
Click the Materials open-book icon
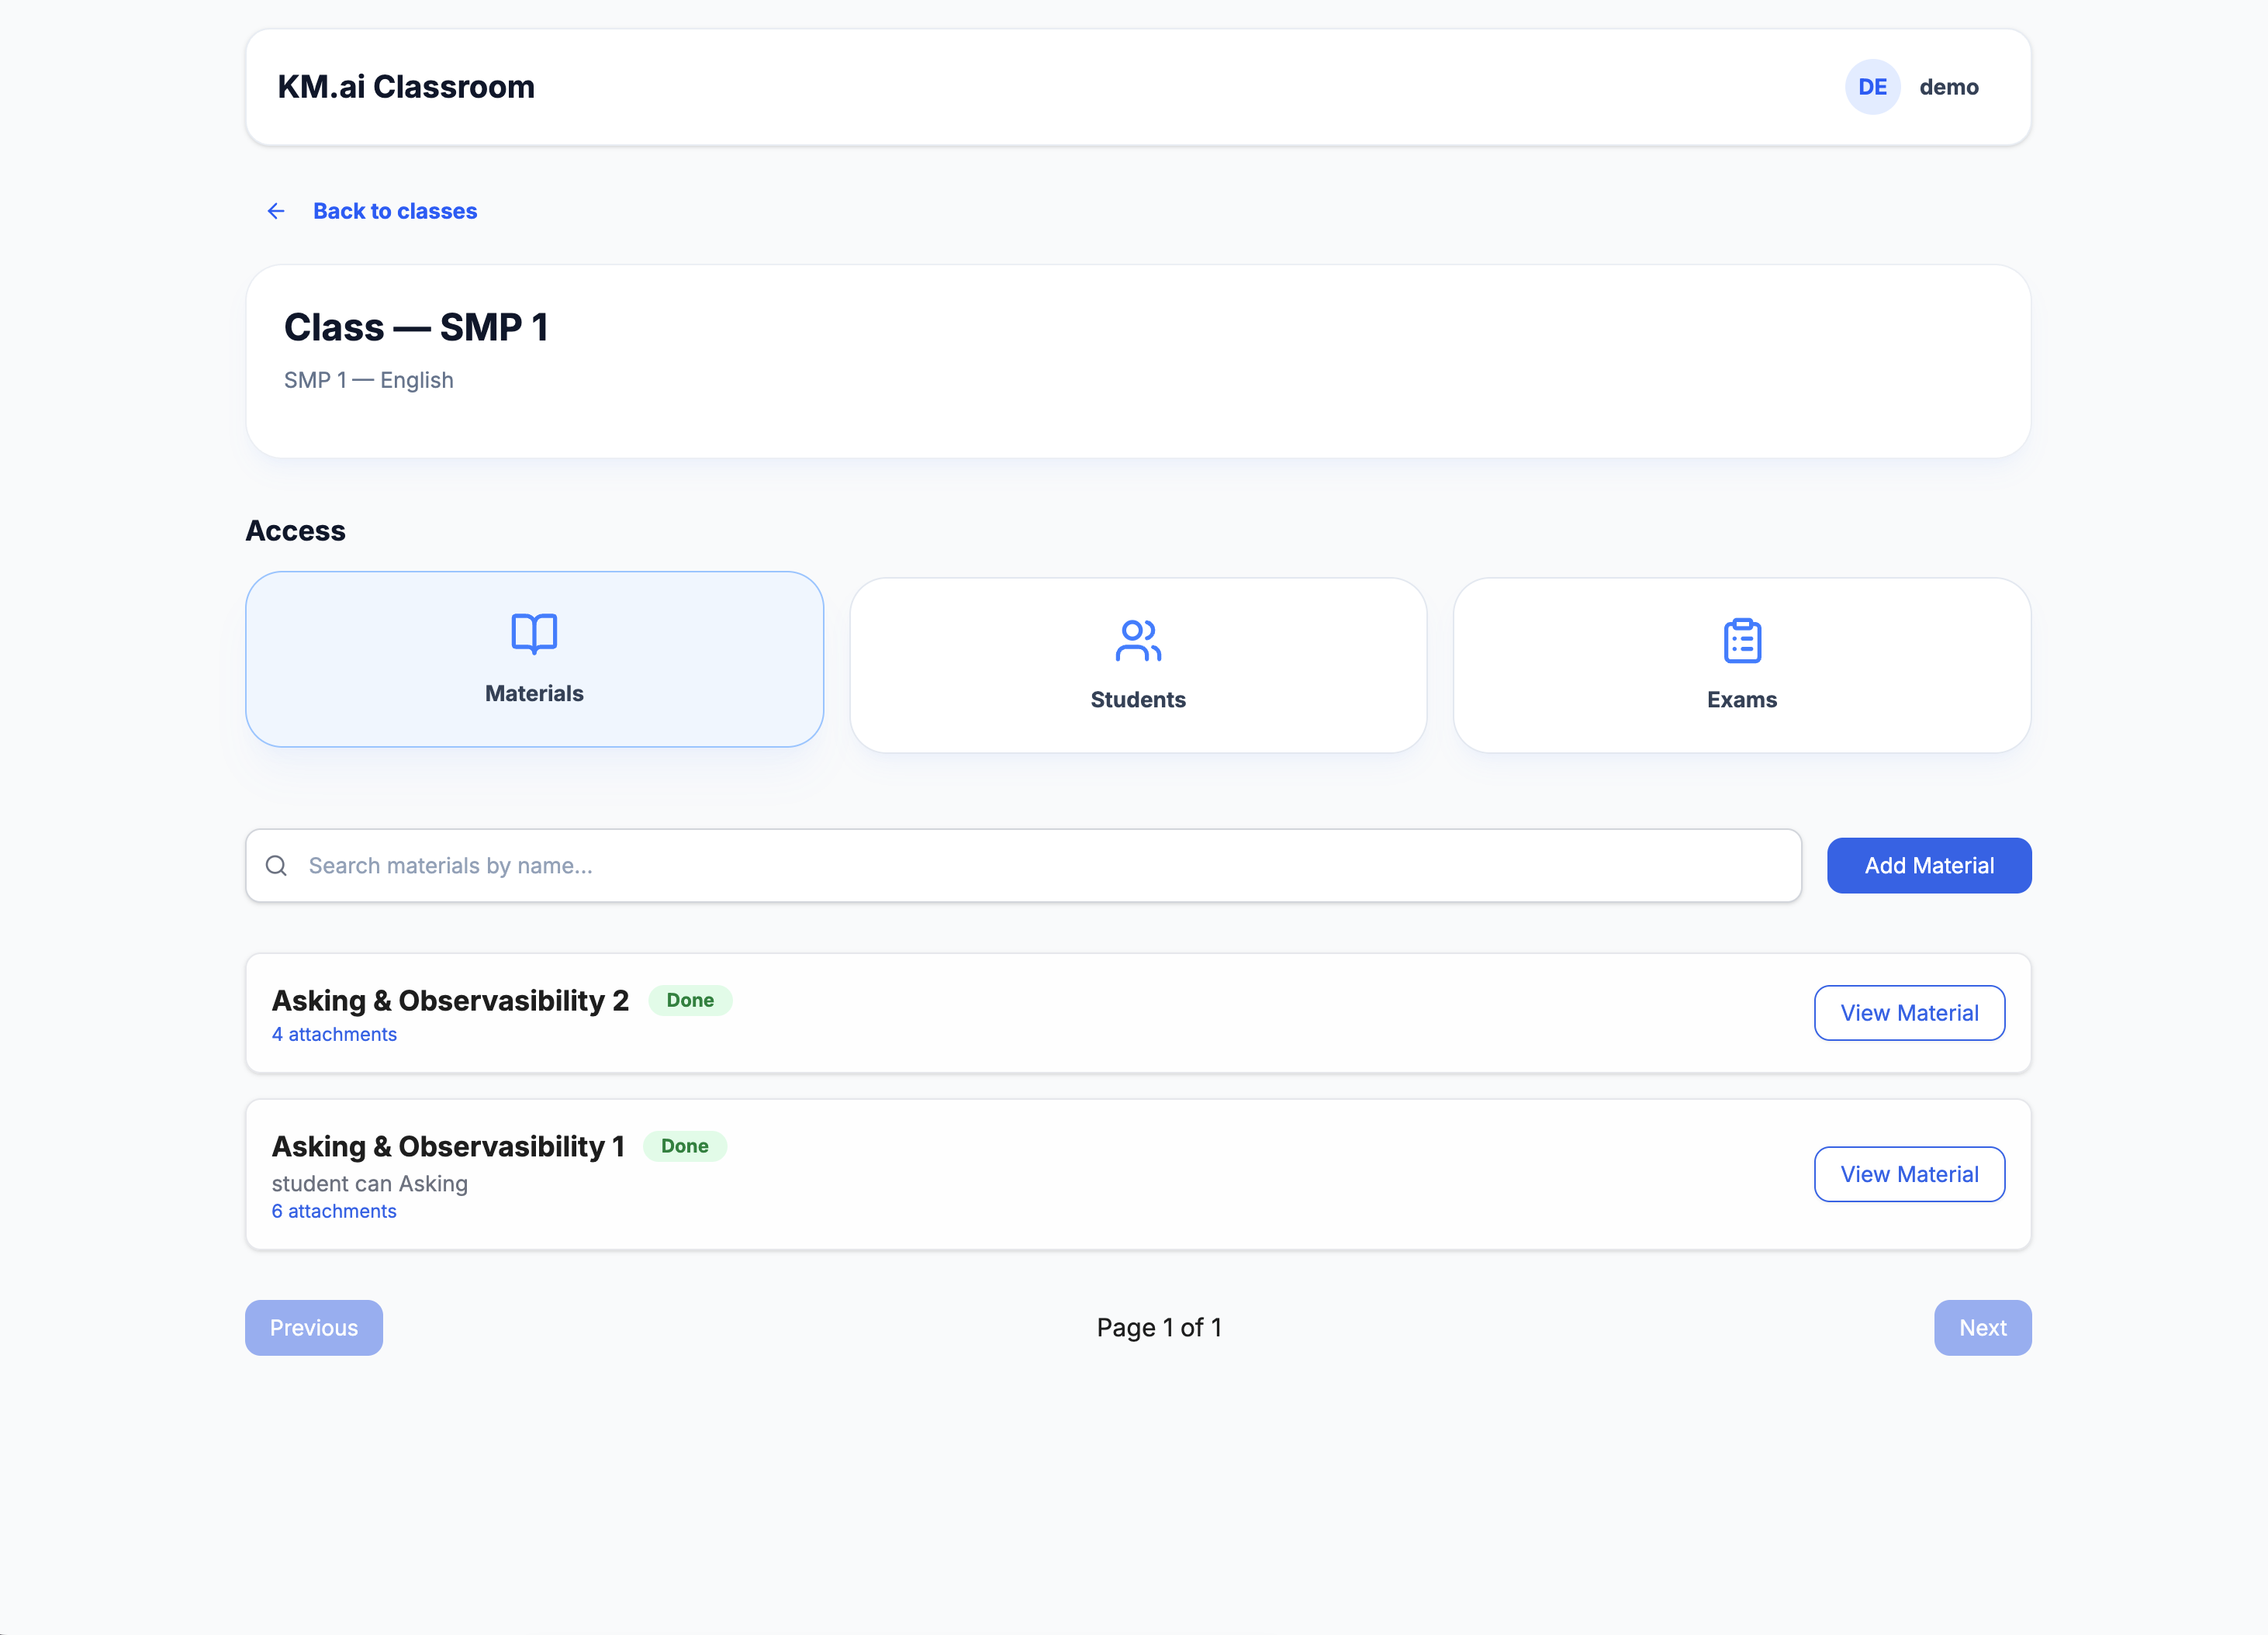click(534, 633)
